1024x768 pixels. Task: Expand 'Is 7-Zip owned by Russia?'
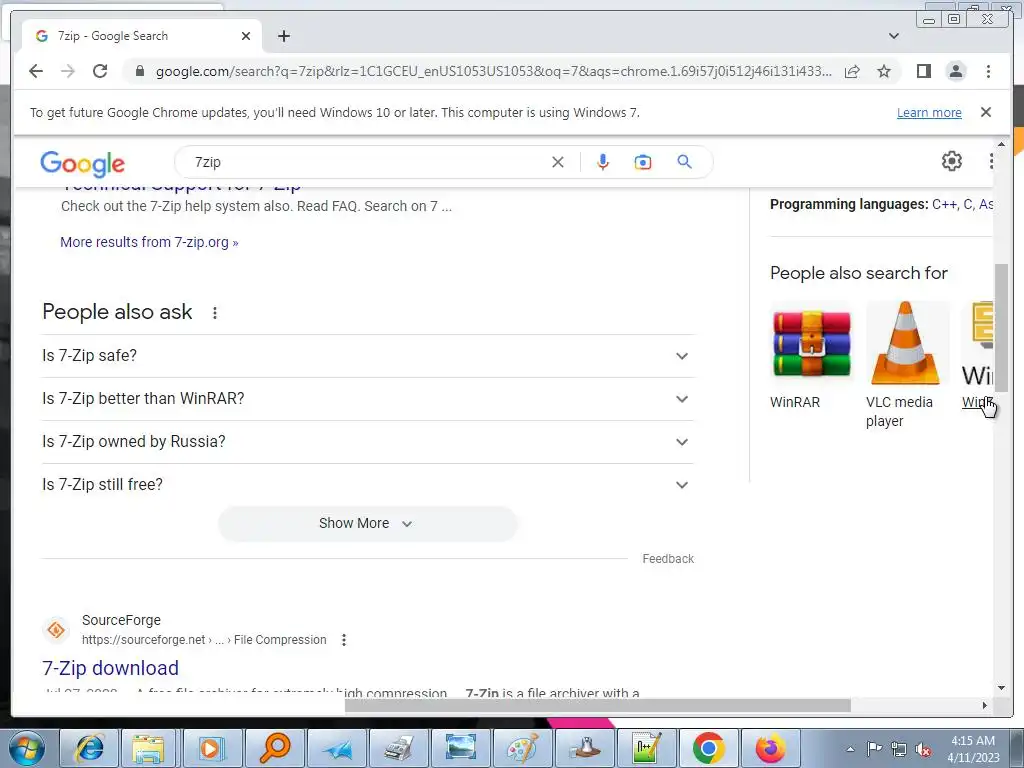click(367, 442)
